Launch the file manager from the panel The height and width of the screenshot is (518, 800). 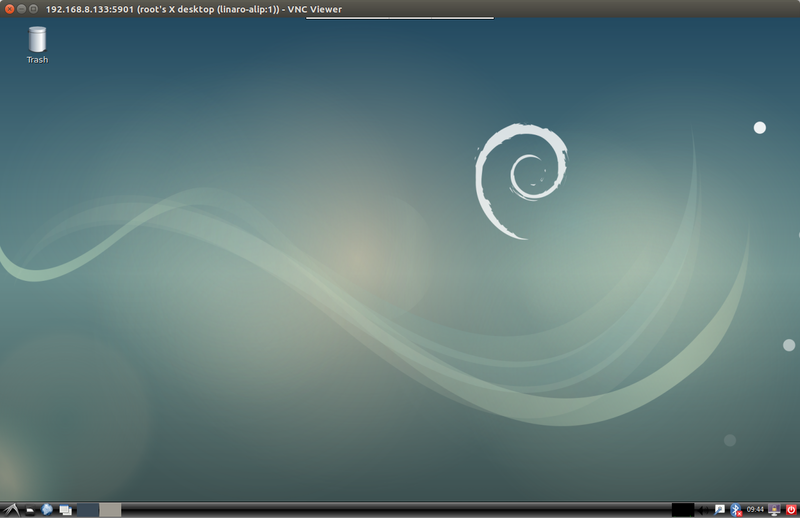(30, 510)
